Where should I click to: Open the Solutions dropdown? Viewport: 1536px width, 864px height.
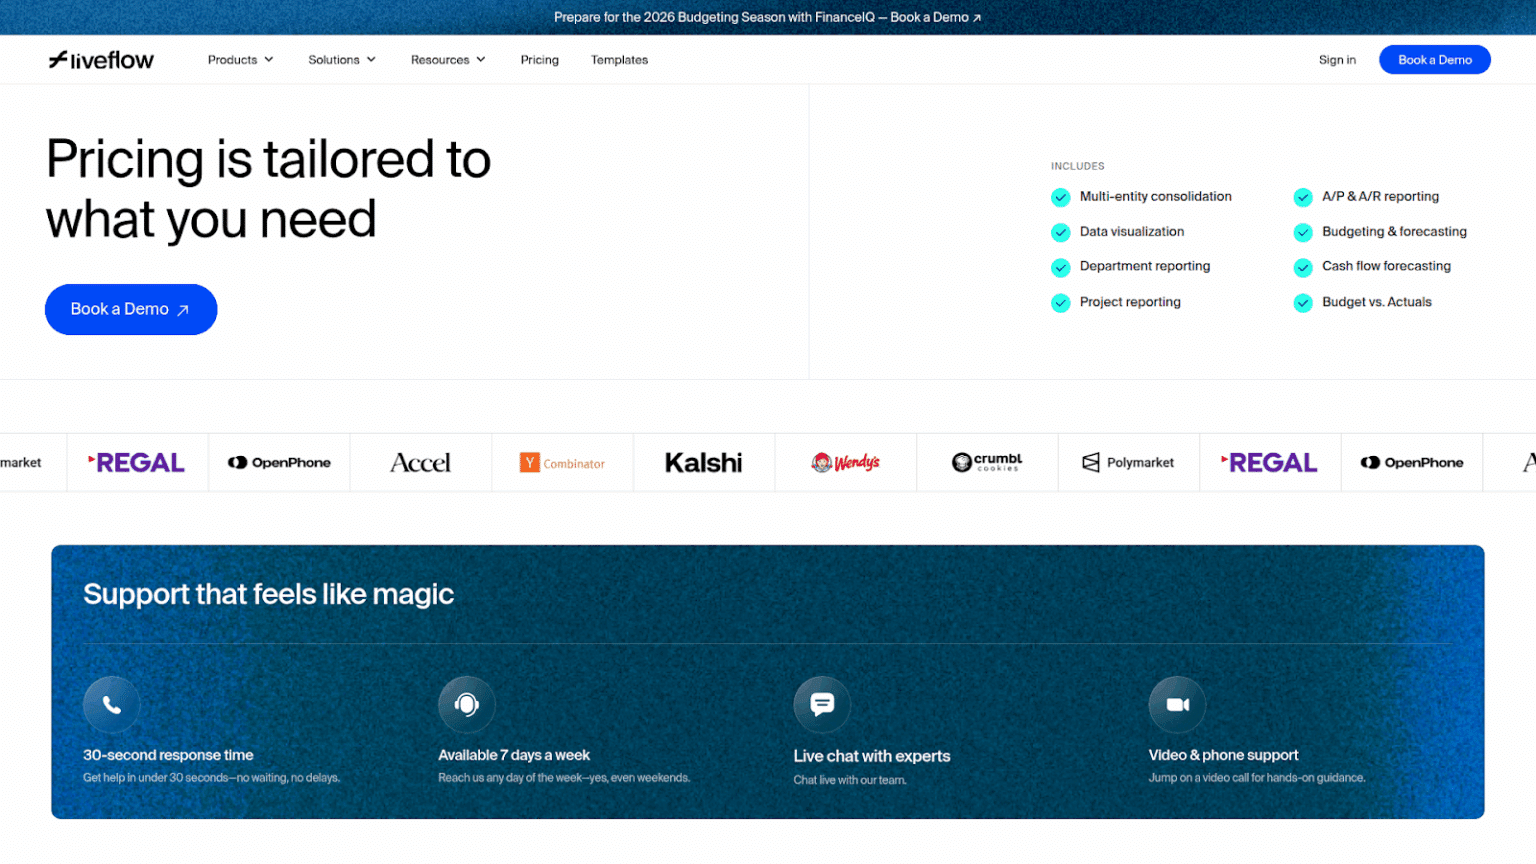click(341, 59)
